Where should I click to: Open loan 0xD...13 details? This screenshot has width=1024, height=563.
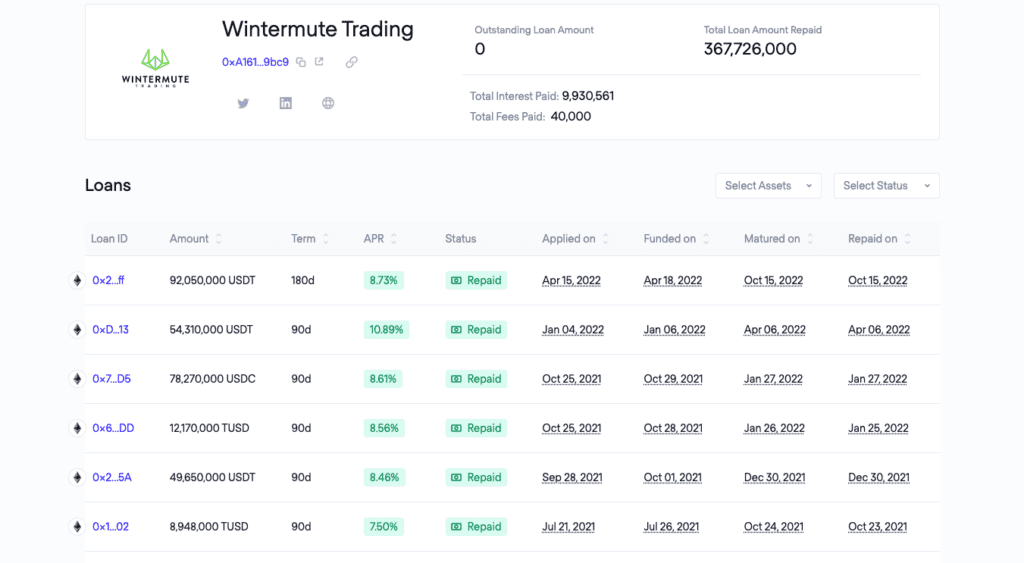coord(110,330)
